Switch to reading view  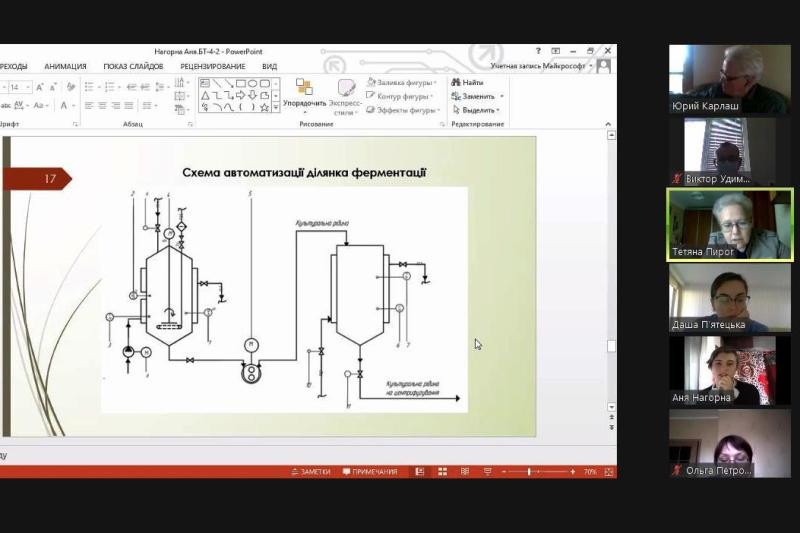point(464,471)
